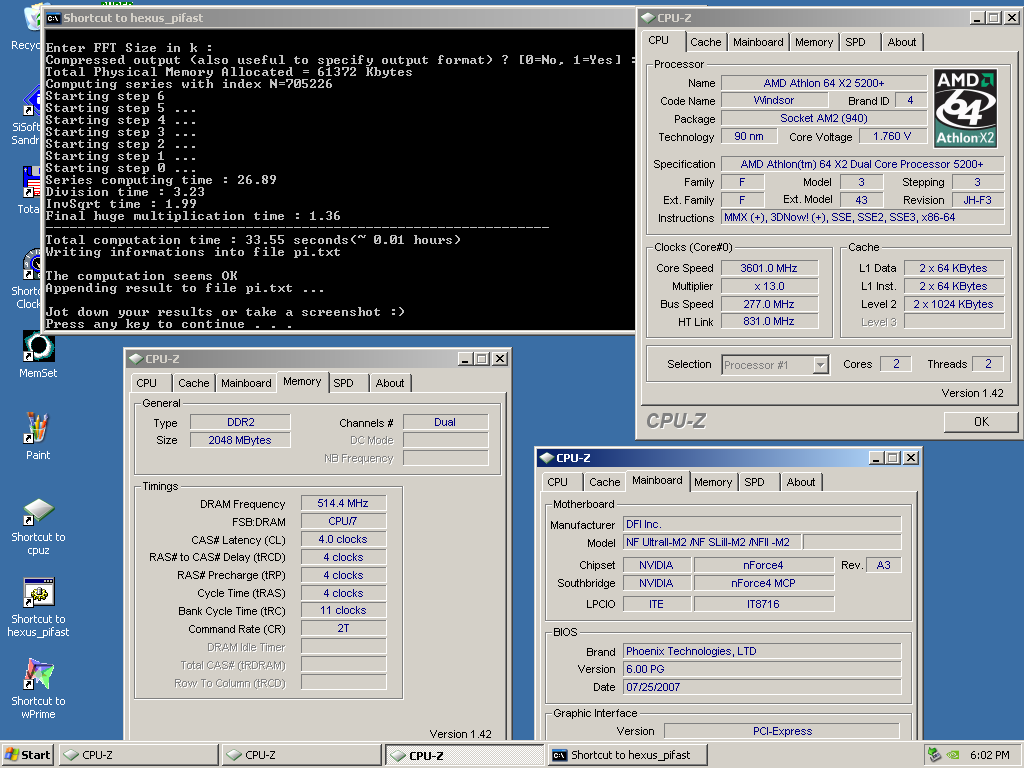Click the BIOS Date 07/25/2007 field

[x=761, y=687]
